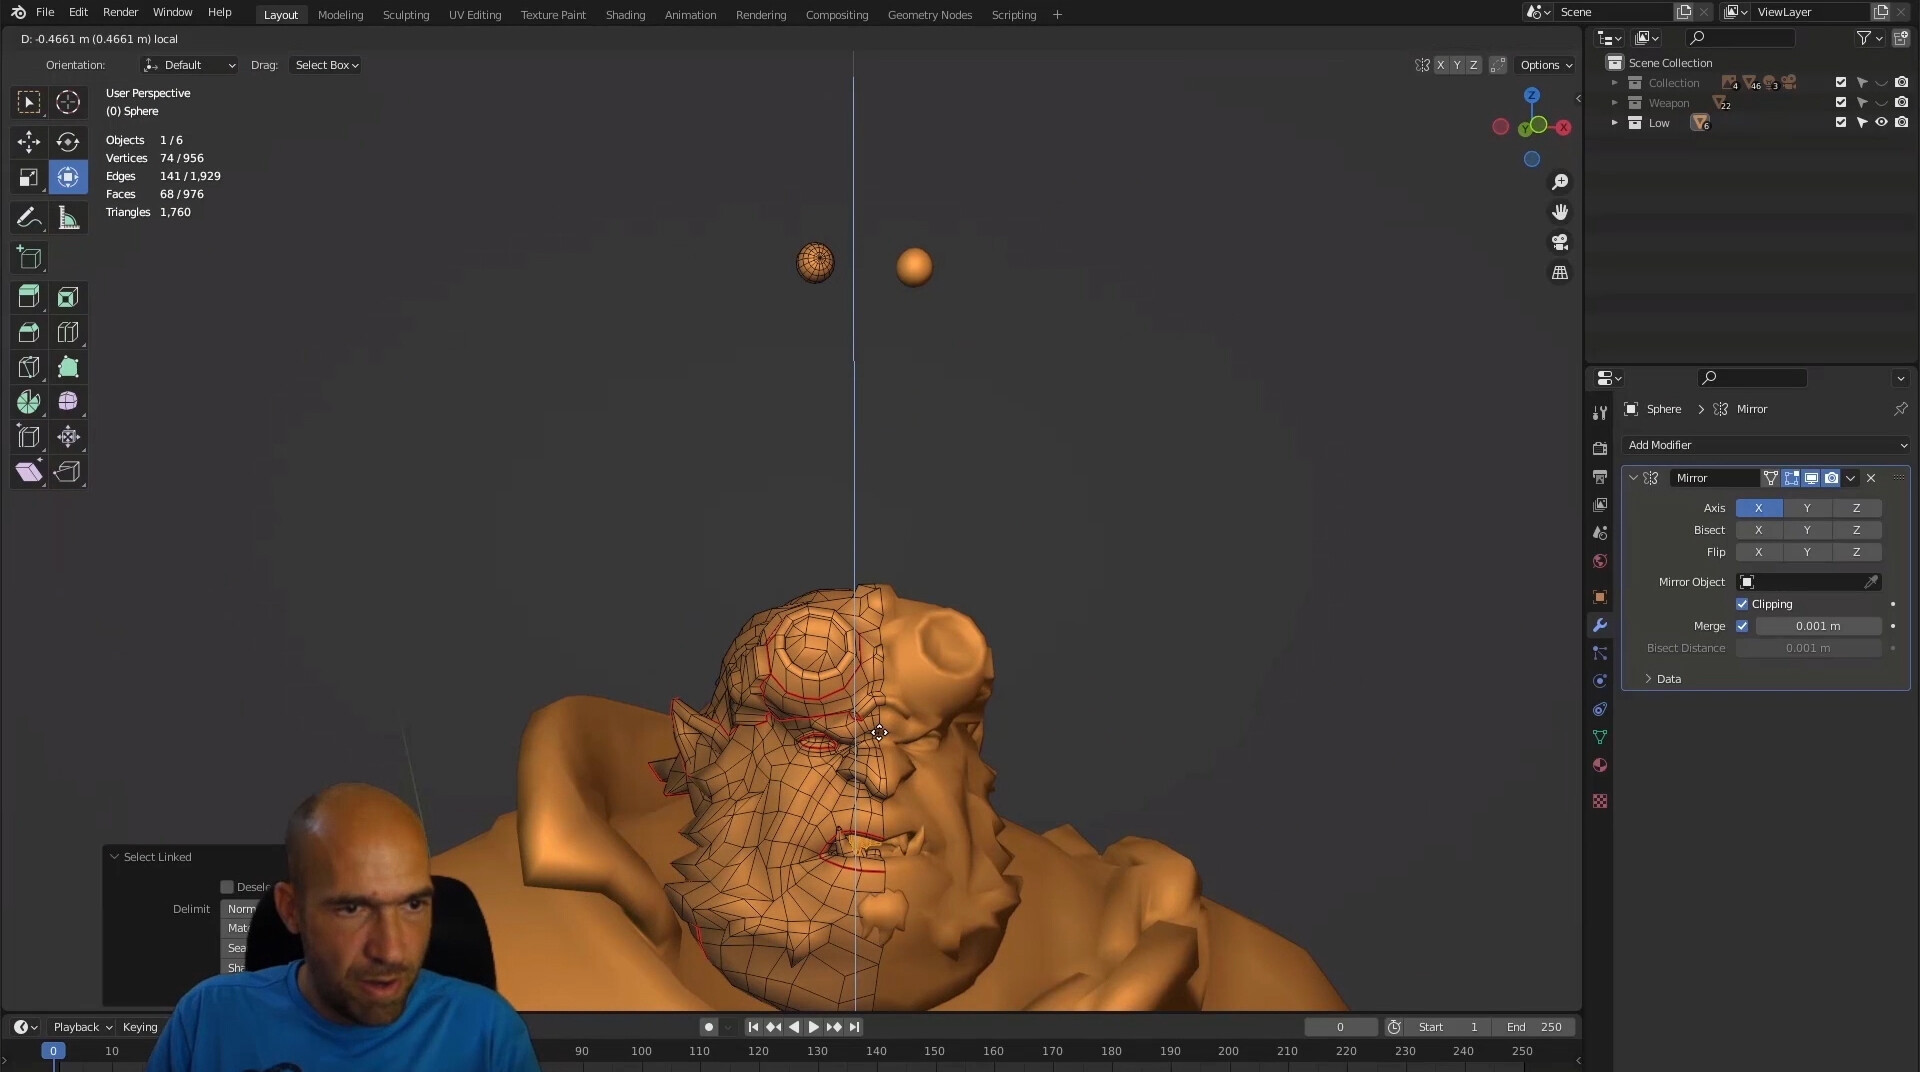Select the Move tool in the toolbar
Image resolution: width=1920 pixels, height=1072 pixels.
[x=28, y=141]
